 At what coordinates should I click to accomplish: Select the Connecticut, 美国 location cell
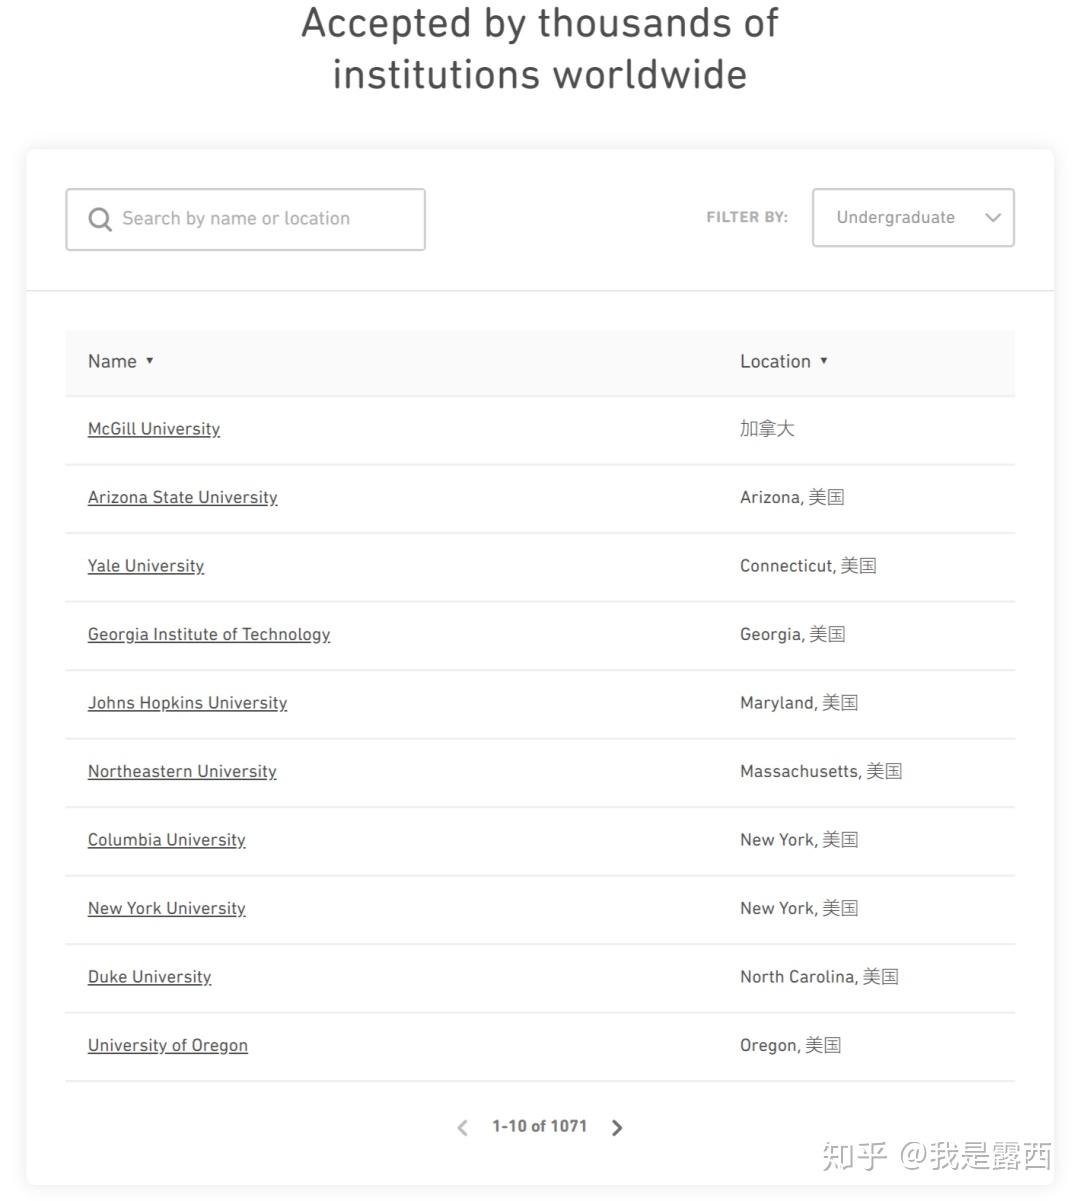pyautogui.click(x=808, y=566)
